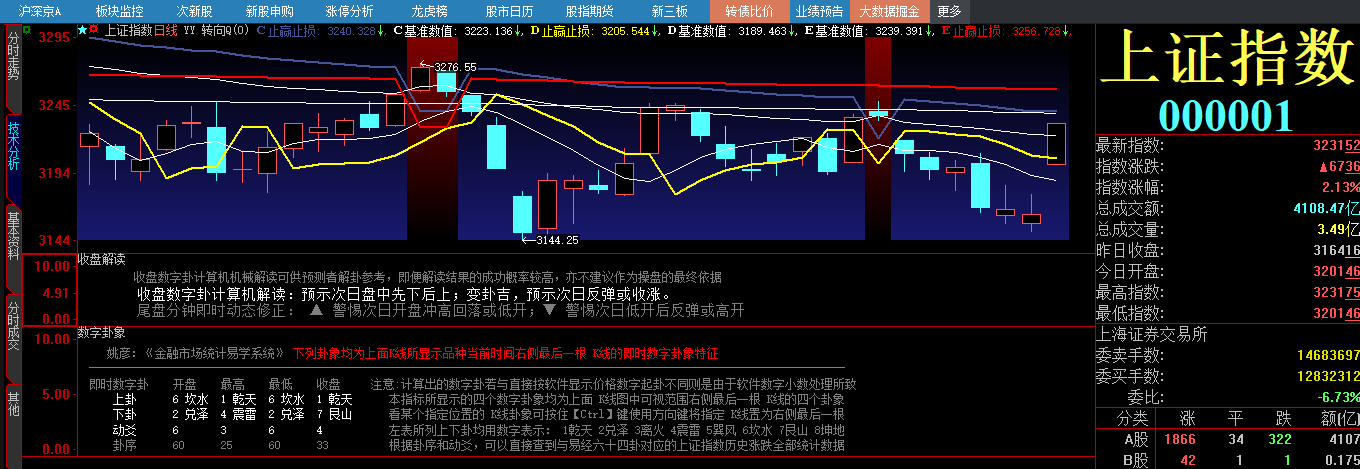Select the 总成交量 3.49亿 value
The height and width of the screenshot is (469, 1360).
[1336, 229]
